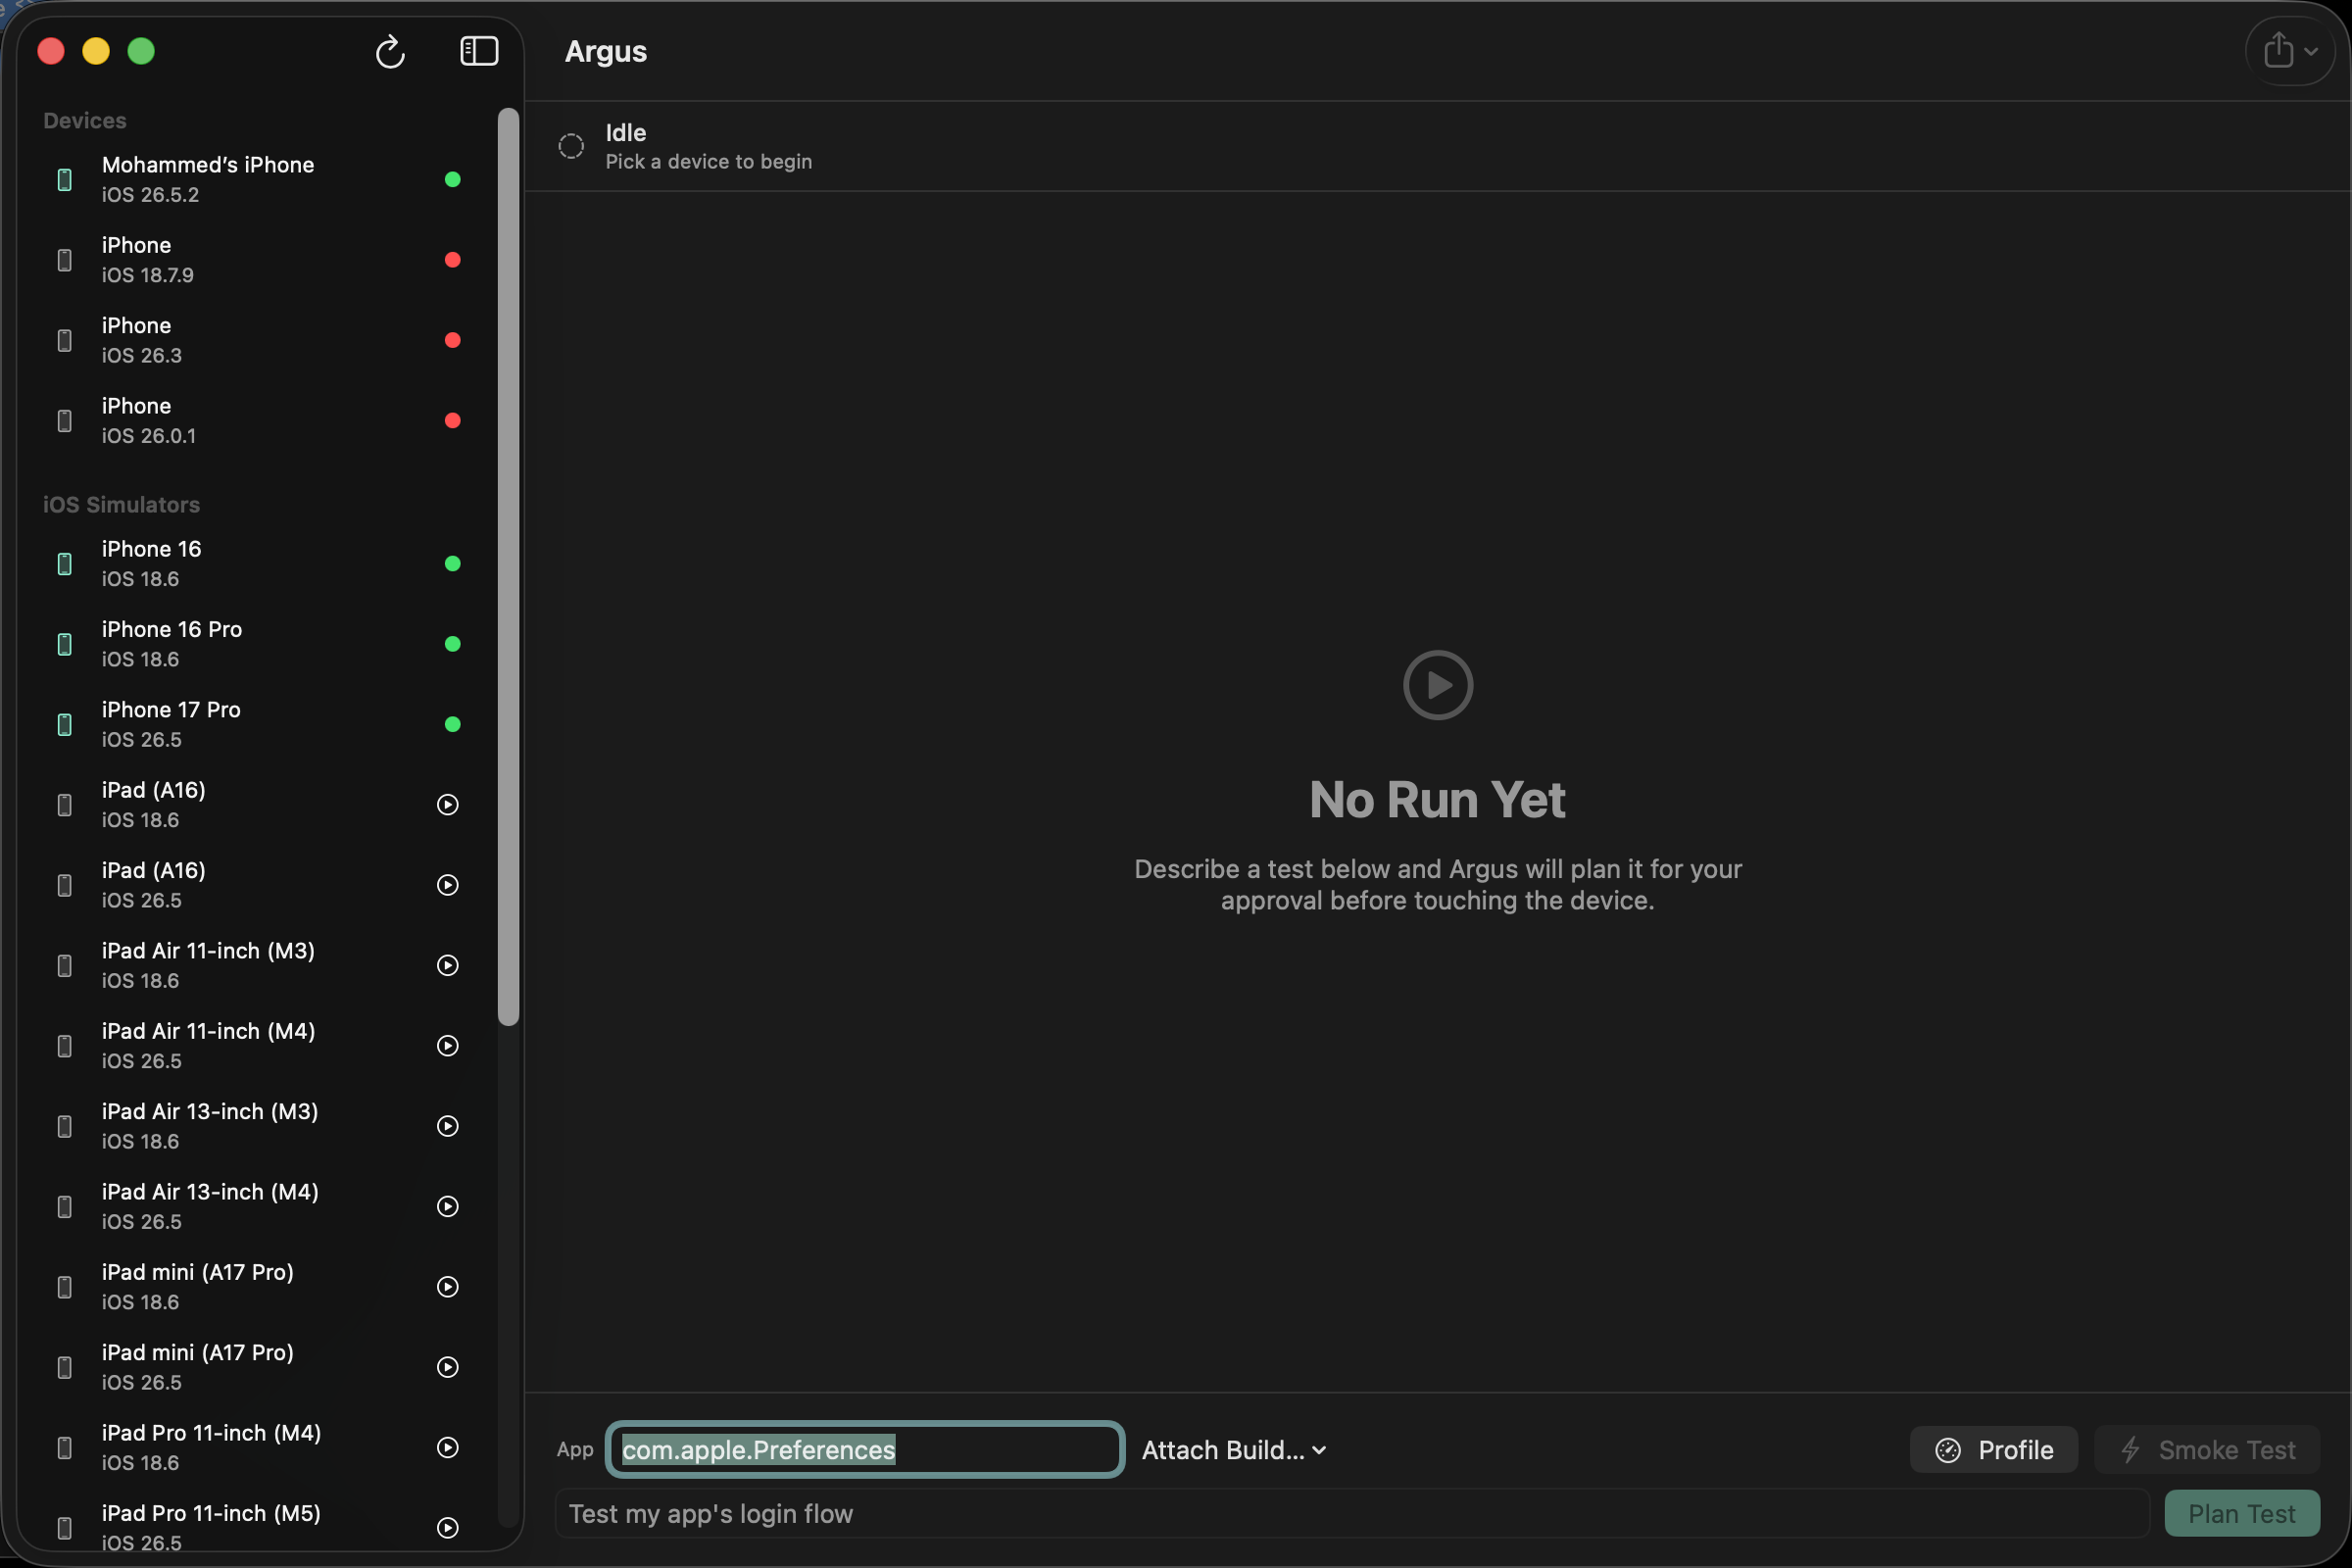The image size is (2352, 1568).
Task: Click the green dot beside iPhone 16 Pro
Action: 453,644
